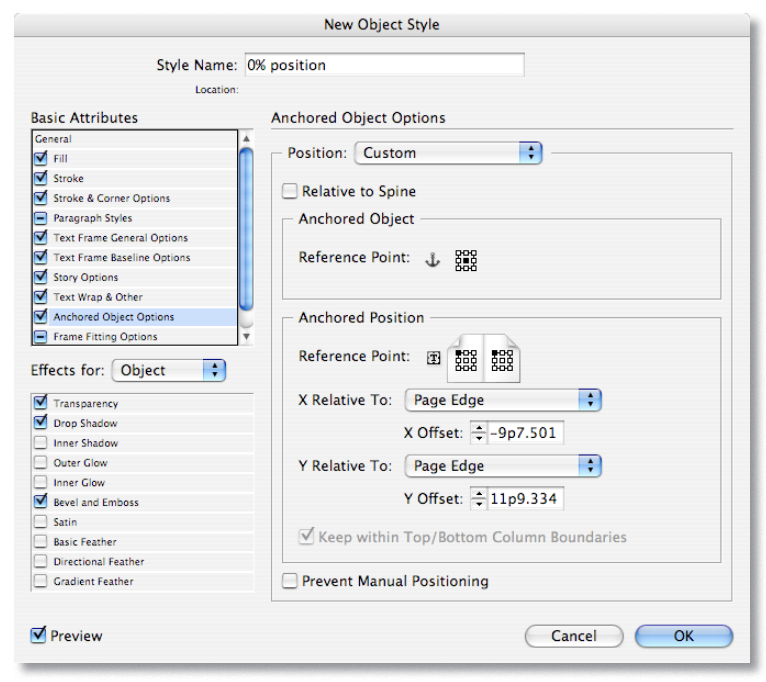This screenshot has height=682, width=766.
Task: Disable the Drop Shadow effect checkbox
Action: 40,423
